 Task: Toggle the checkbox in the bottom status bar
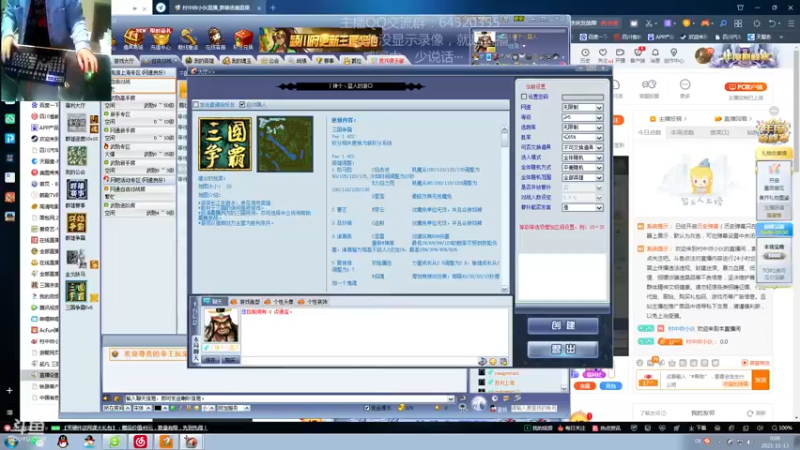(367, 408)
